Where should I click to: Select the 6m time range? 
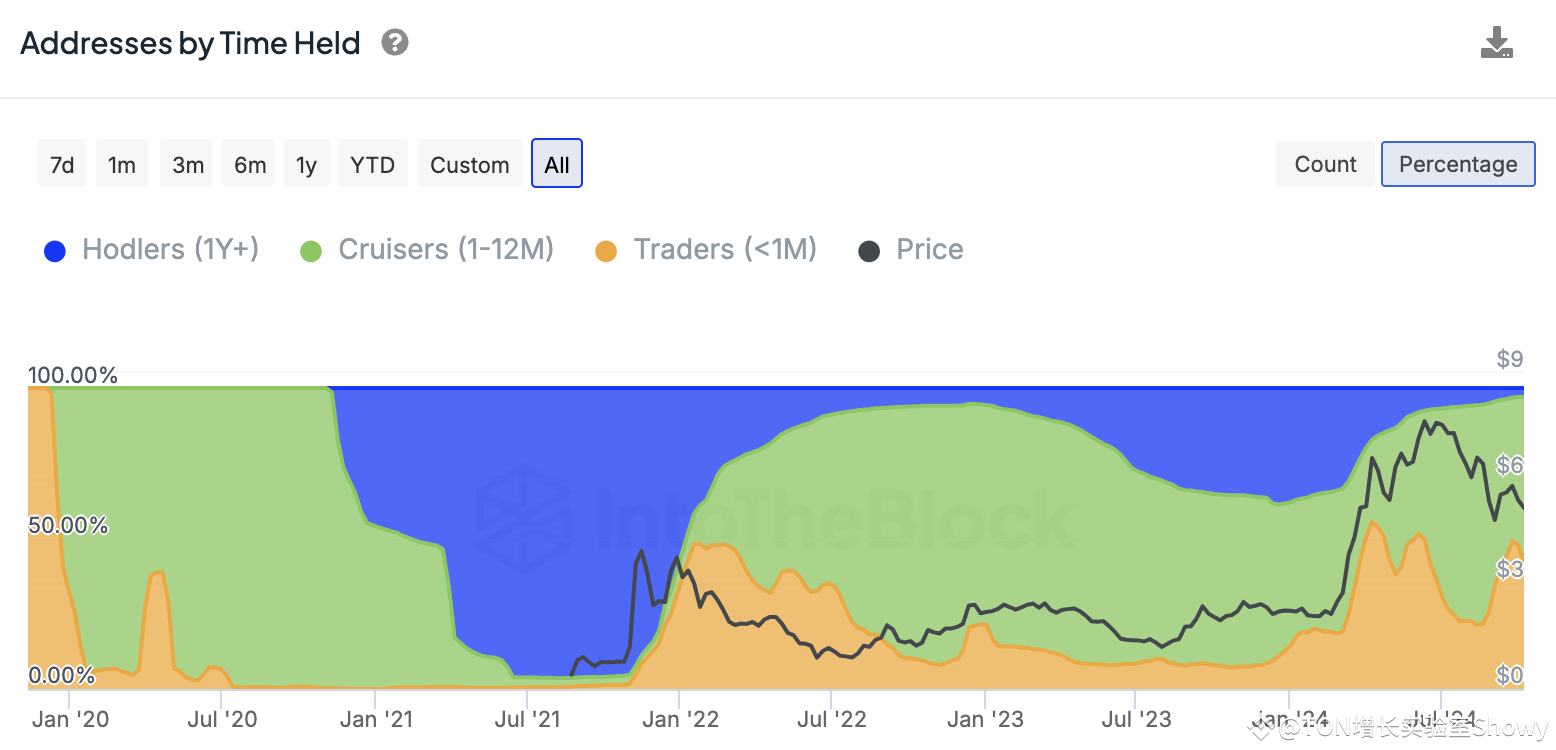(x=250, y=164)
